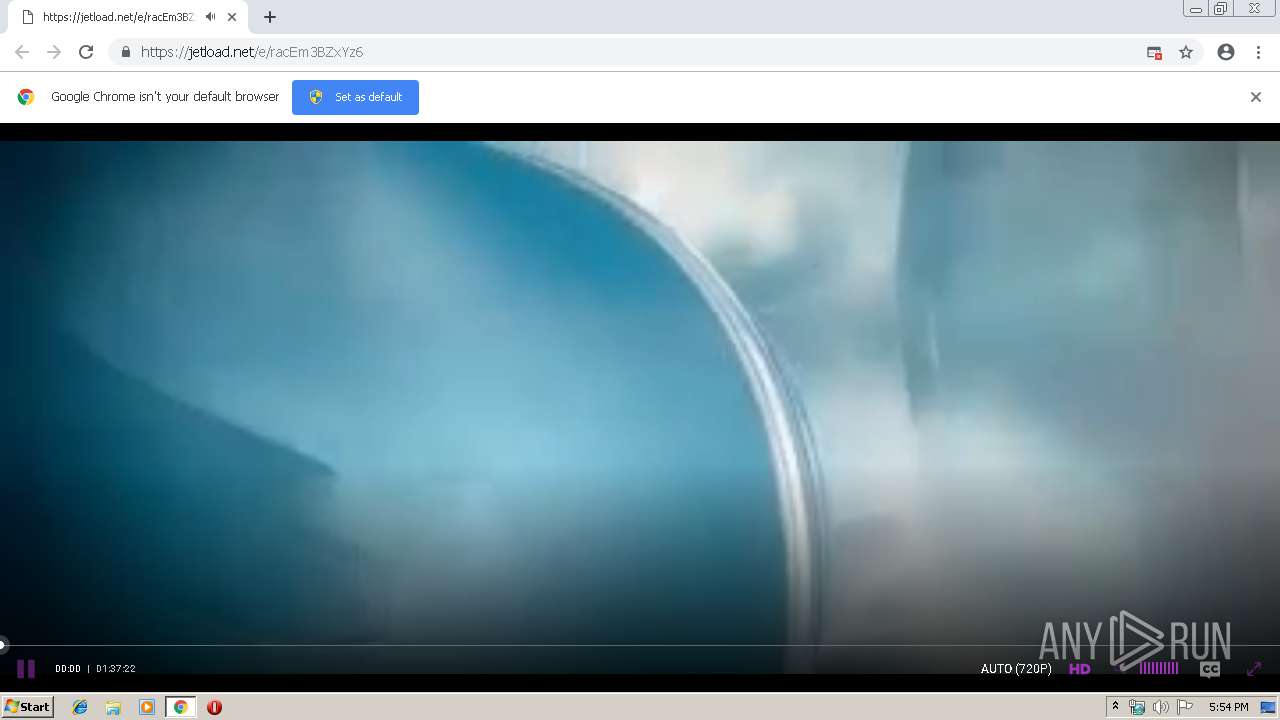Open the red Opera taskbar icon
The height and width of the screenshot is (720, 1280).
214,707
